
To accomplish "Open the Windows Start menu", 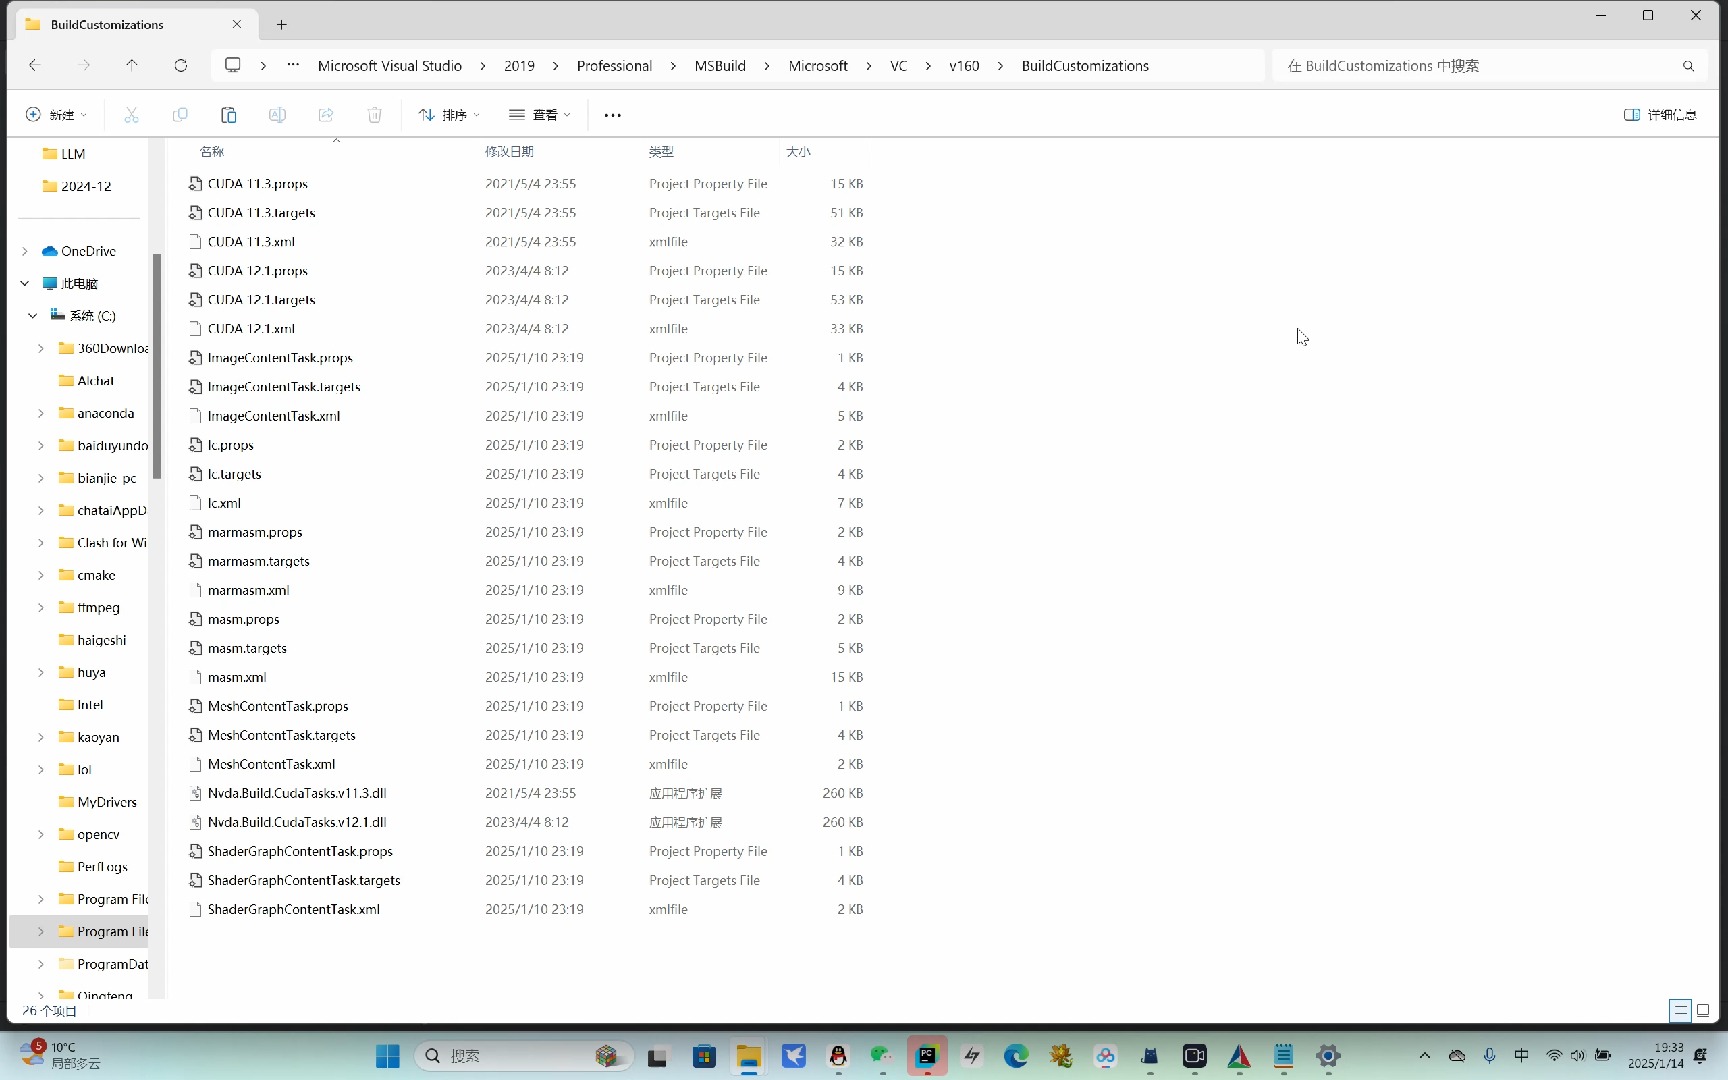I will [388, 1056].
